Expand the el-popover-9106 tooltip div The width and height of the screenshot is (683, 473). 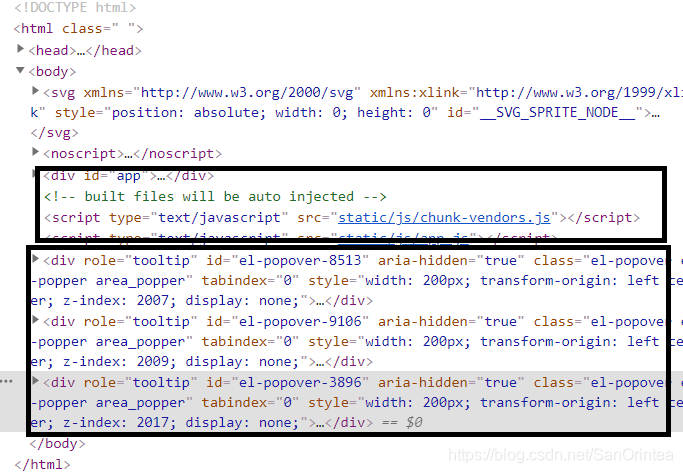pyautogui.click(x=36, y=320)
